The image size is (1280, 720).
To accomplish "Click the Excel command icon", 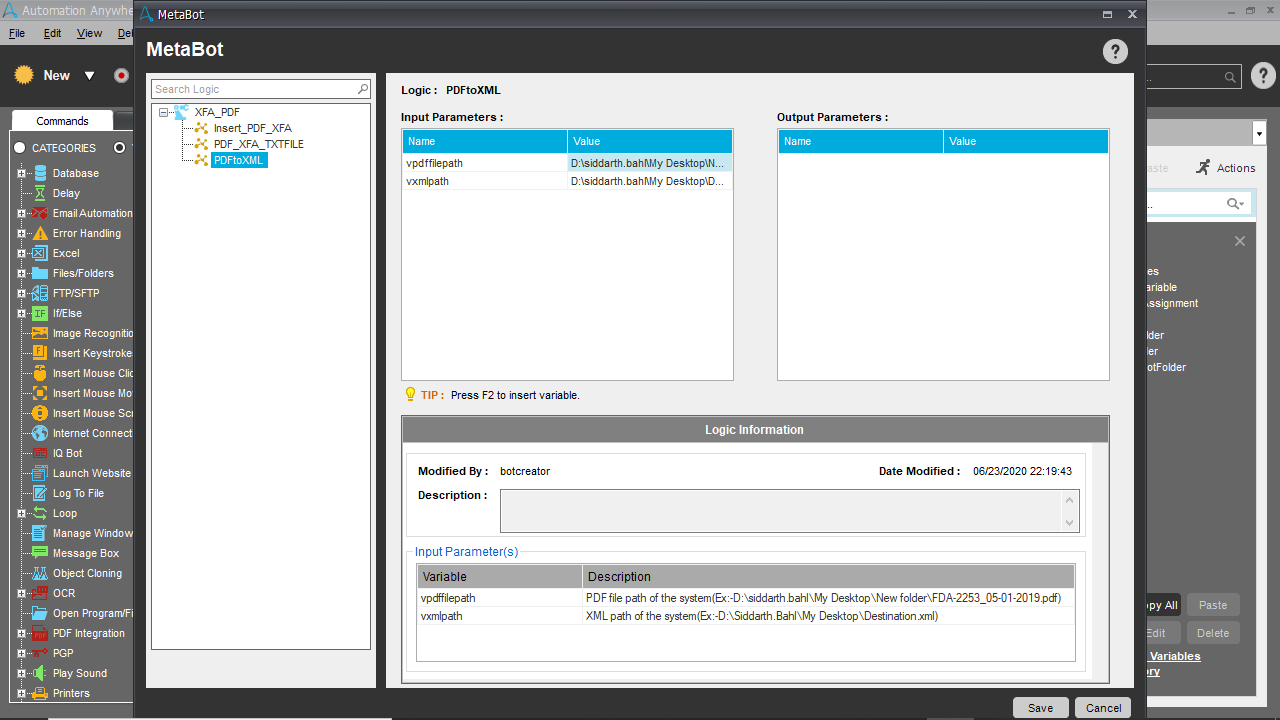I will click(40, 253).
